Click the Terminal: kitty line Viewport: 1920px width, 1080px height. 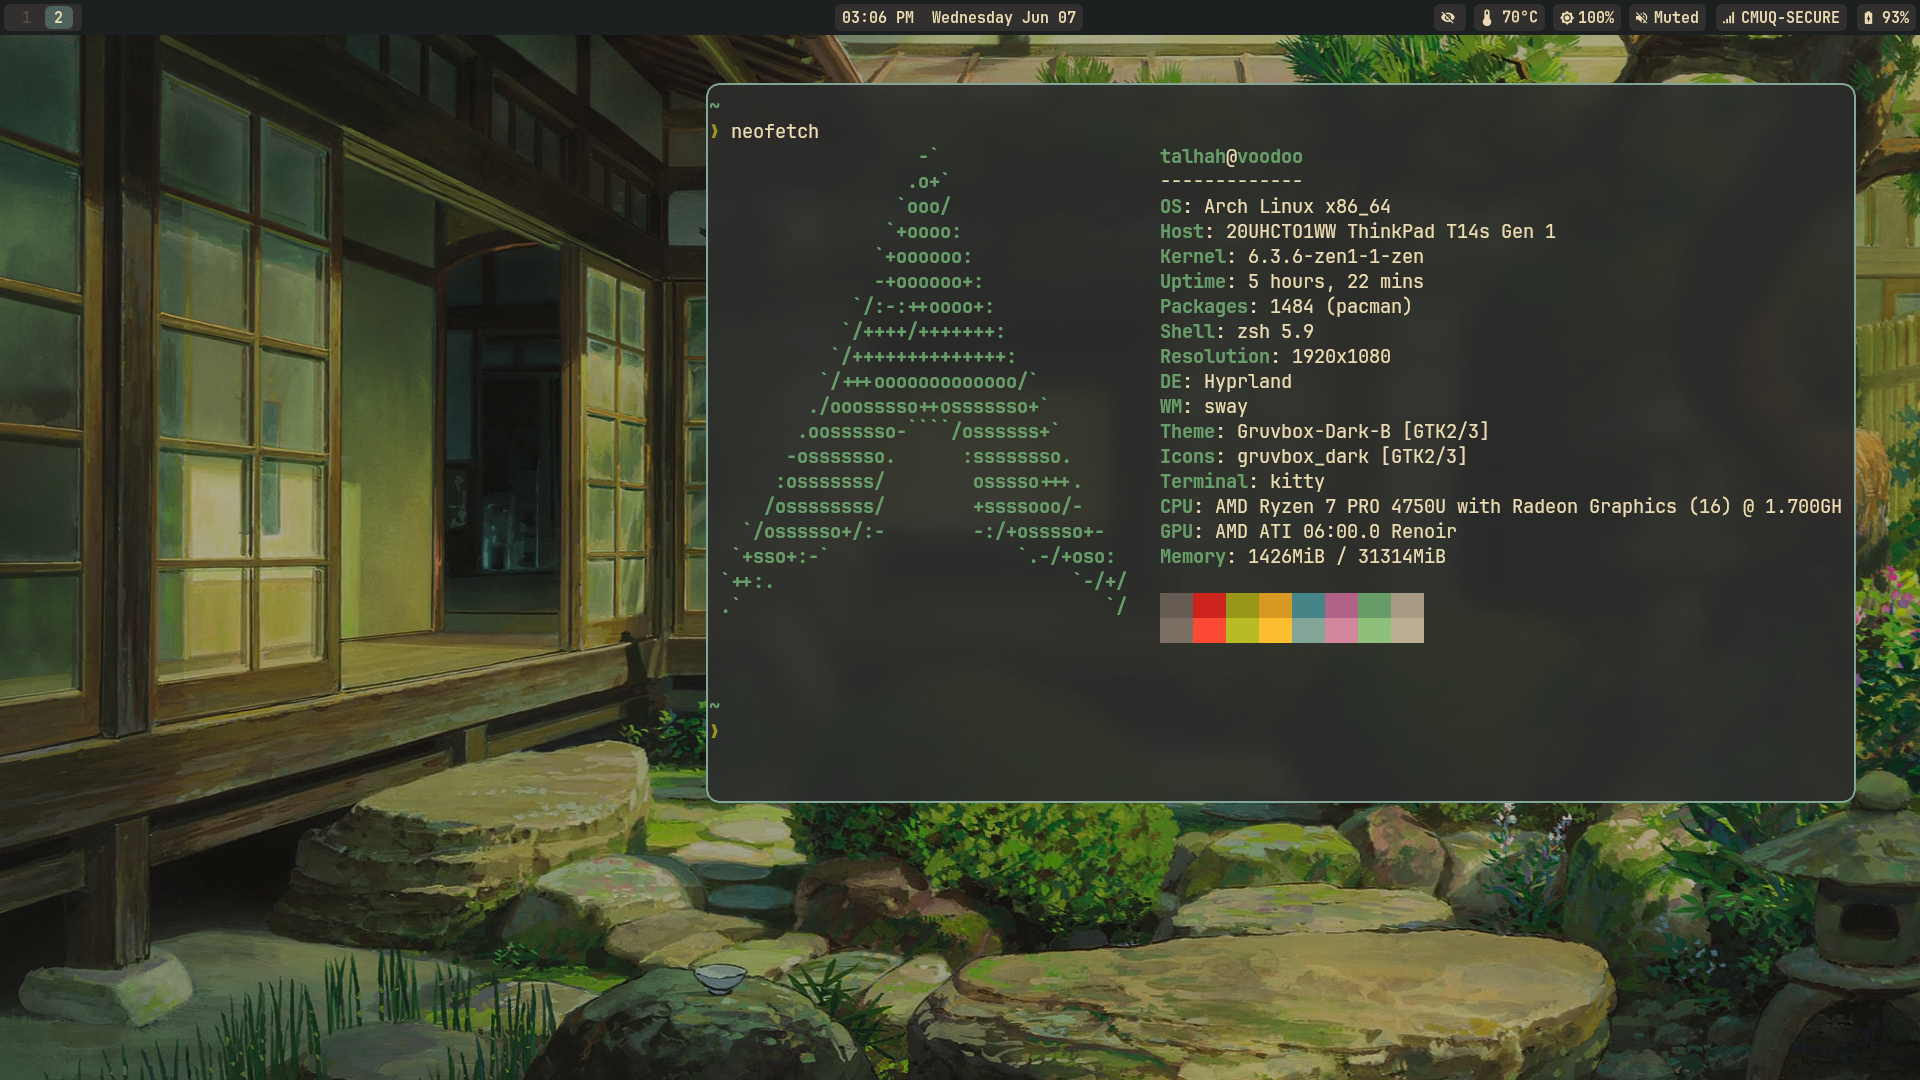1242,481
